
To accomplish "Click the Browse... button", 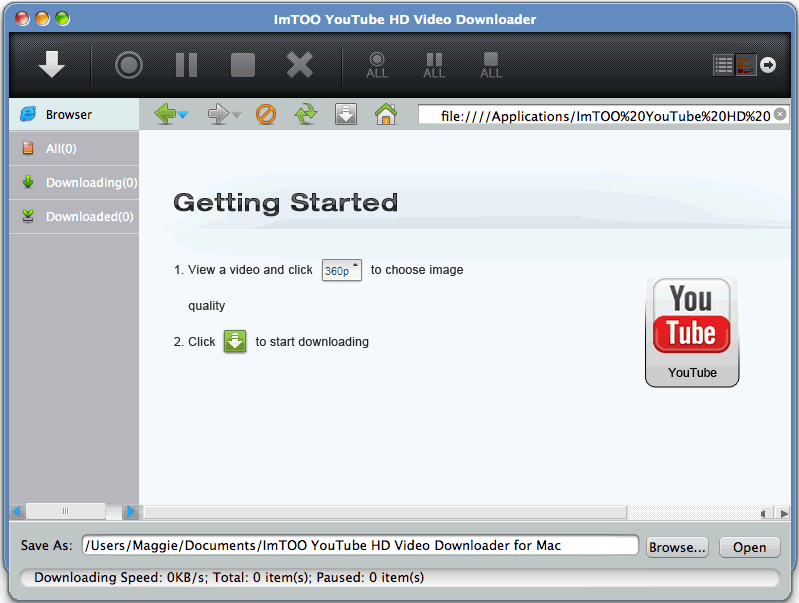I will pyautogui.click(x=677, y=547).
